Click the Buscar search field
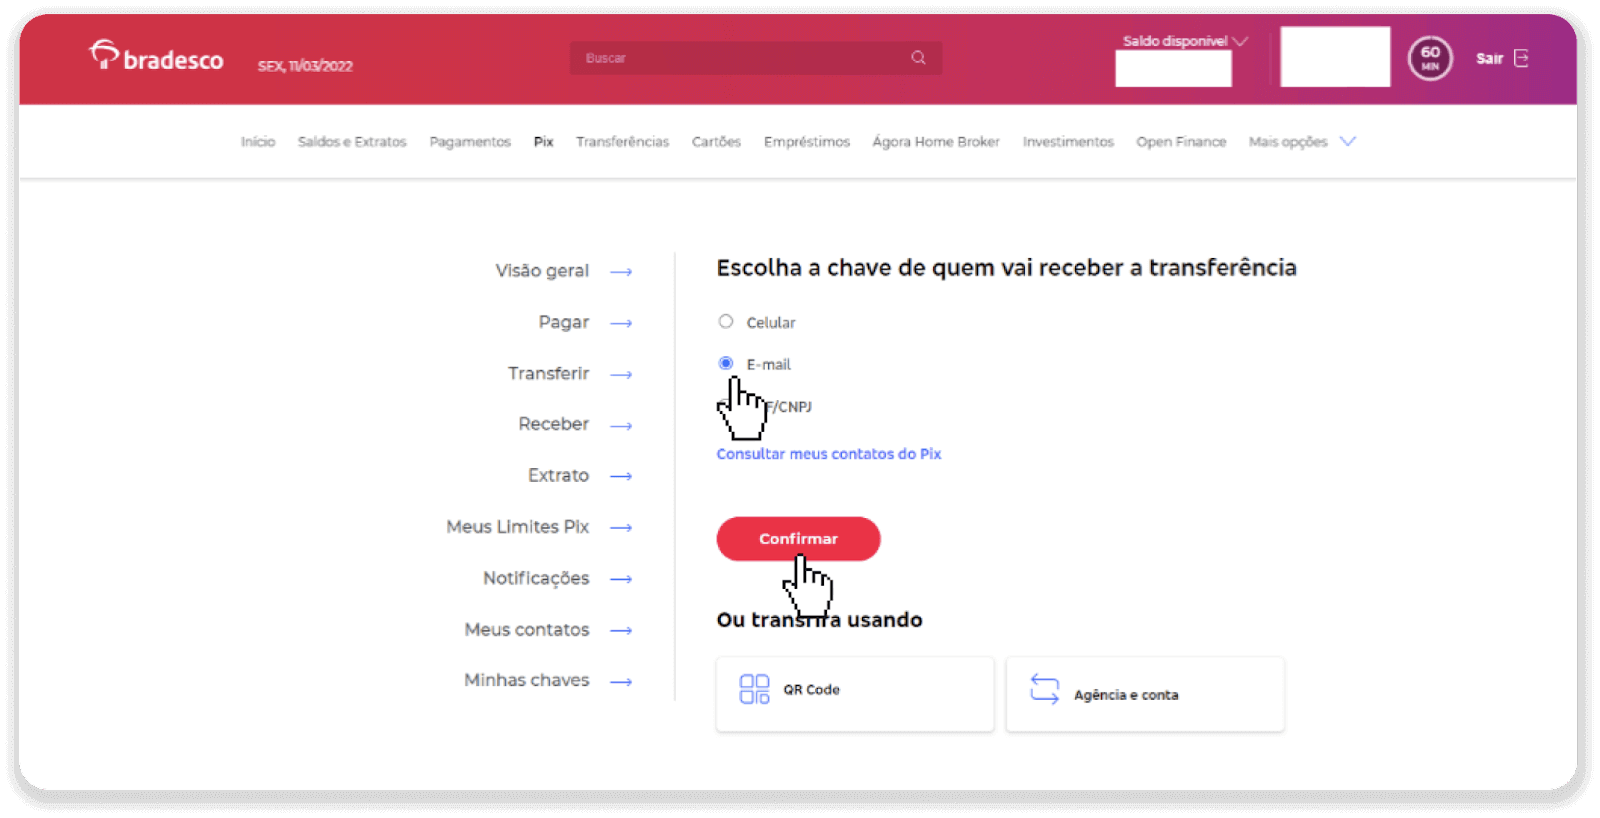The width and height of the screenshot is (1600, 818). pyautogui.click(x=740, y=58)
